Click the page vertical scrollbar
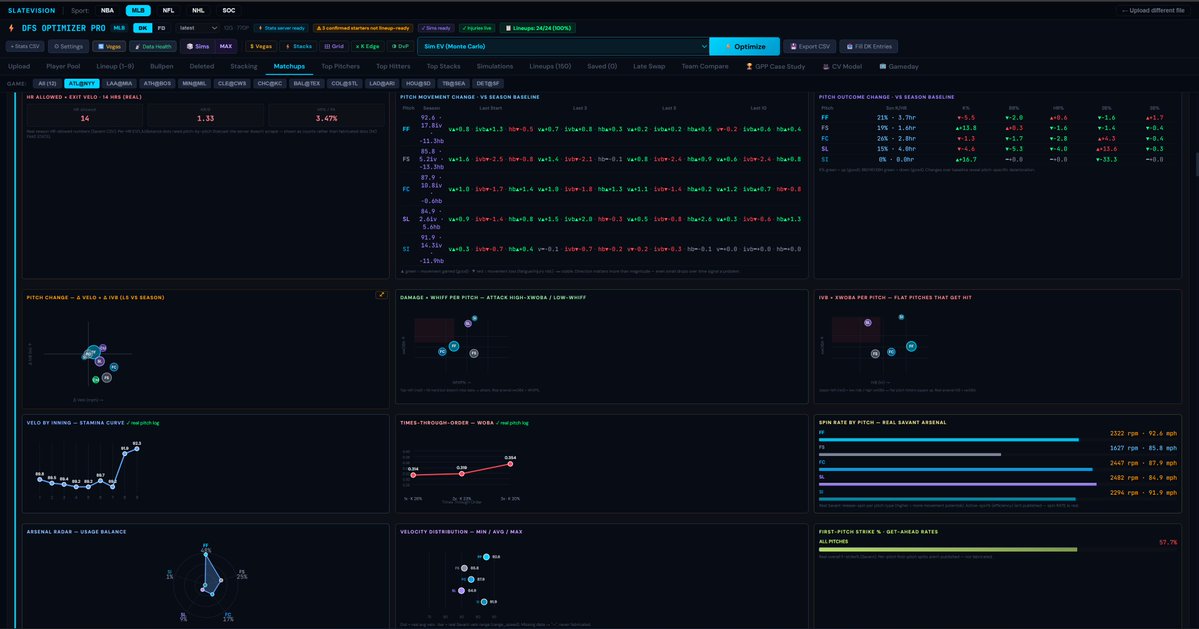 [x=1196, y=164]
